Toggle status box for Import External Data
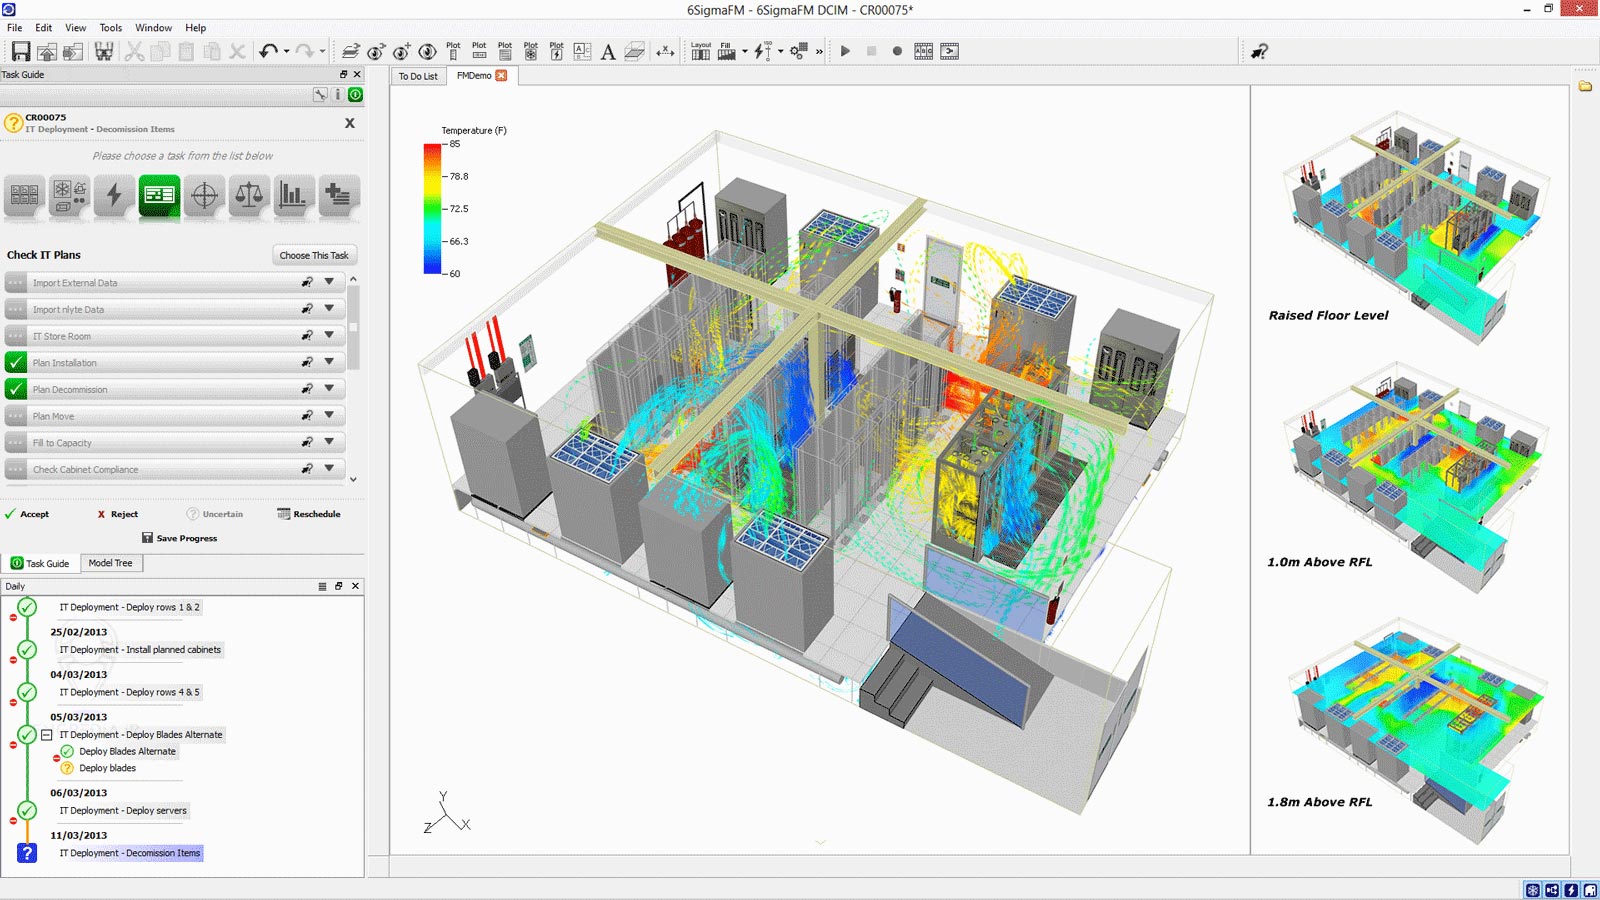The width and height of the screenshot is (1600, 900). click(16, 283)
